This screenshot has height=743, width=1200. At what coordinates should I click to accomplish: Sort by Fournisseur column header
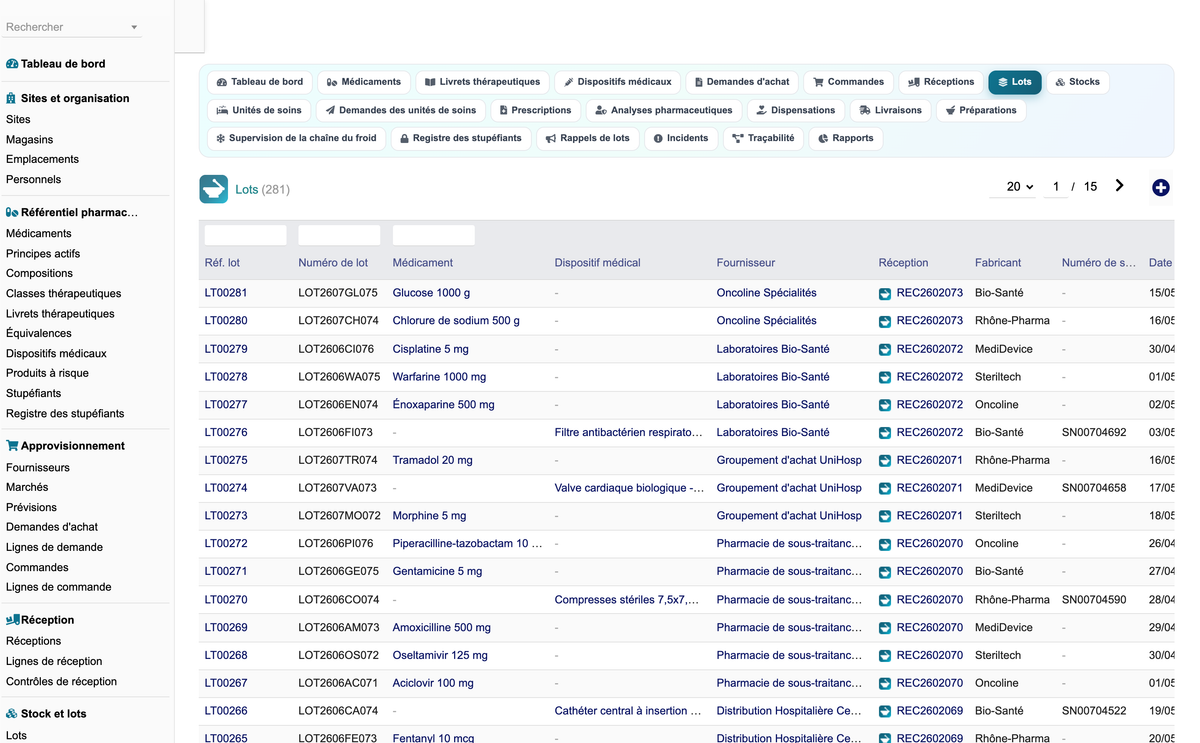pos(746,263)
